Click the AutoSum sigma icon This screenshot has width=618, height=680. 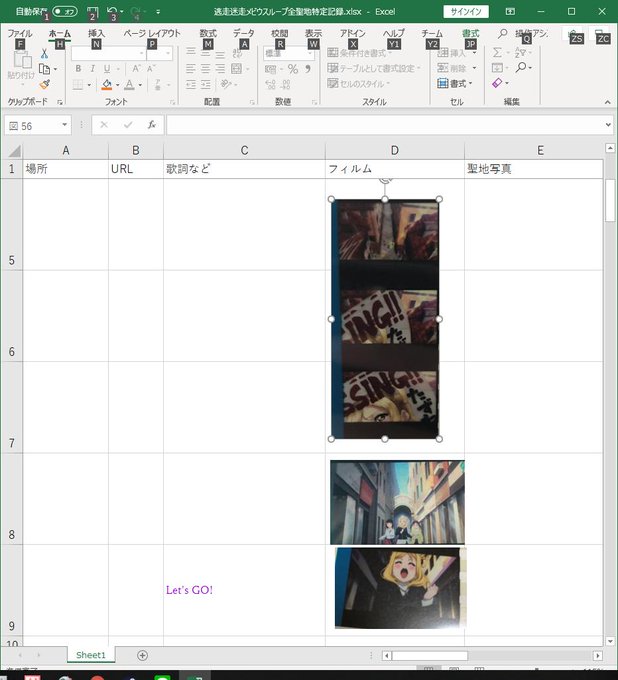(x=497, y=53)
